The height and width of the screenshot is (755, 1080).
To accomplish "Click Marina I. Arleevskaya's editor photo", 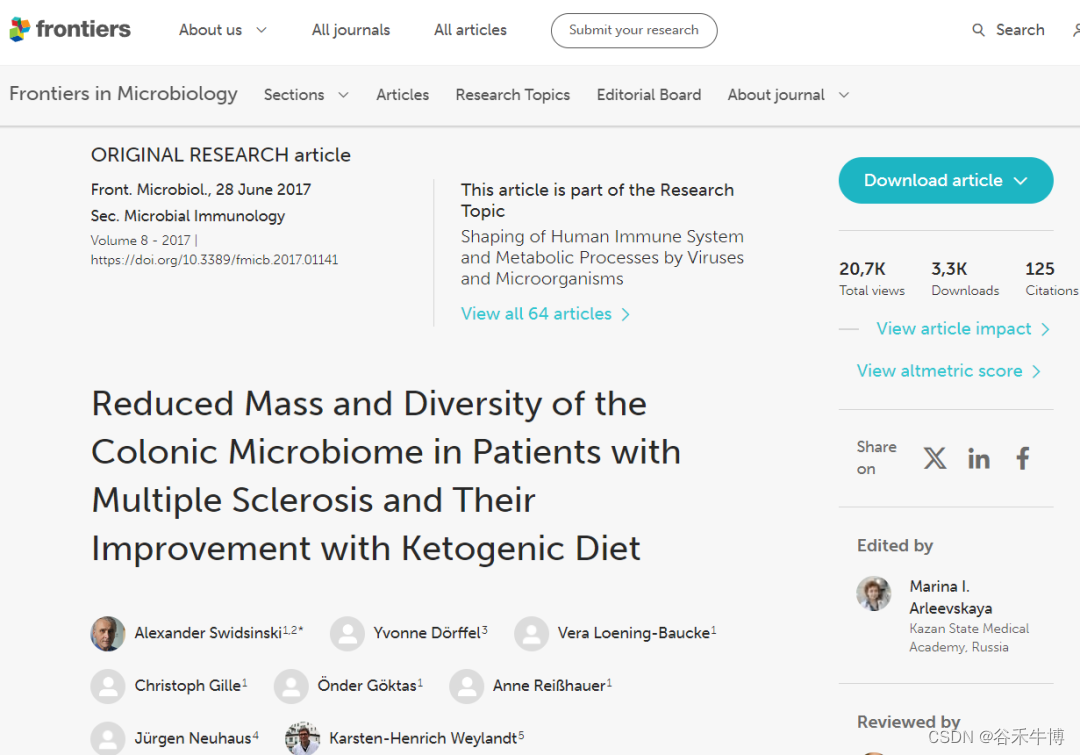I will tap(874, 593).
